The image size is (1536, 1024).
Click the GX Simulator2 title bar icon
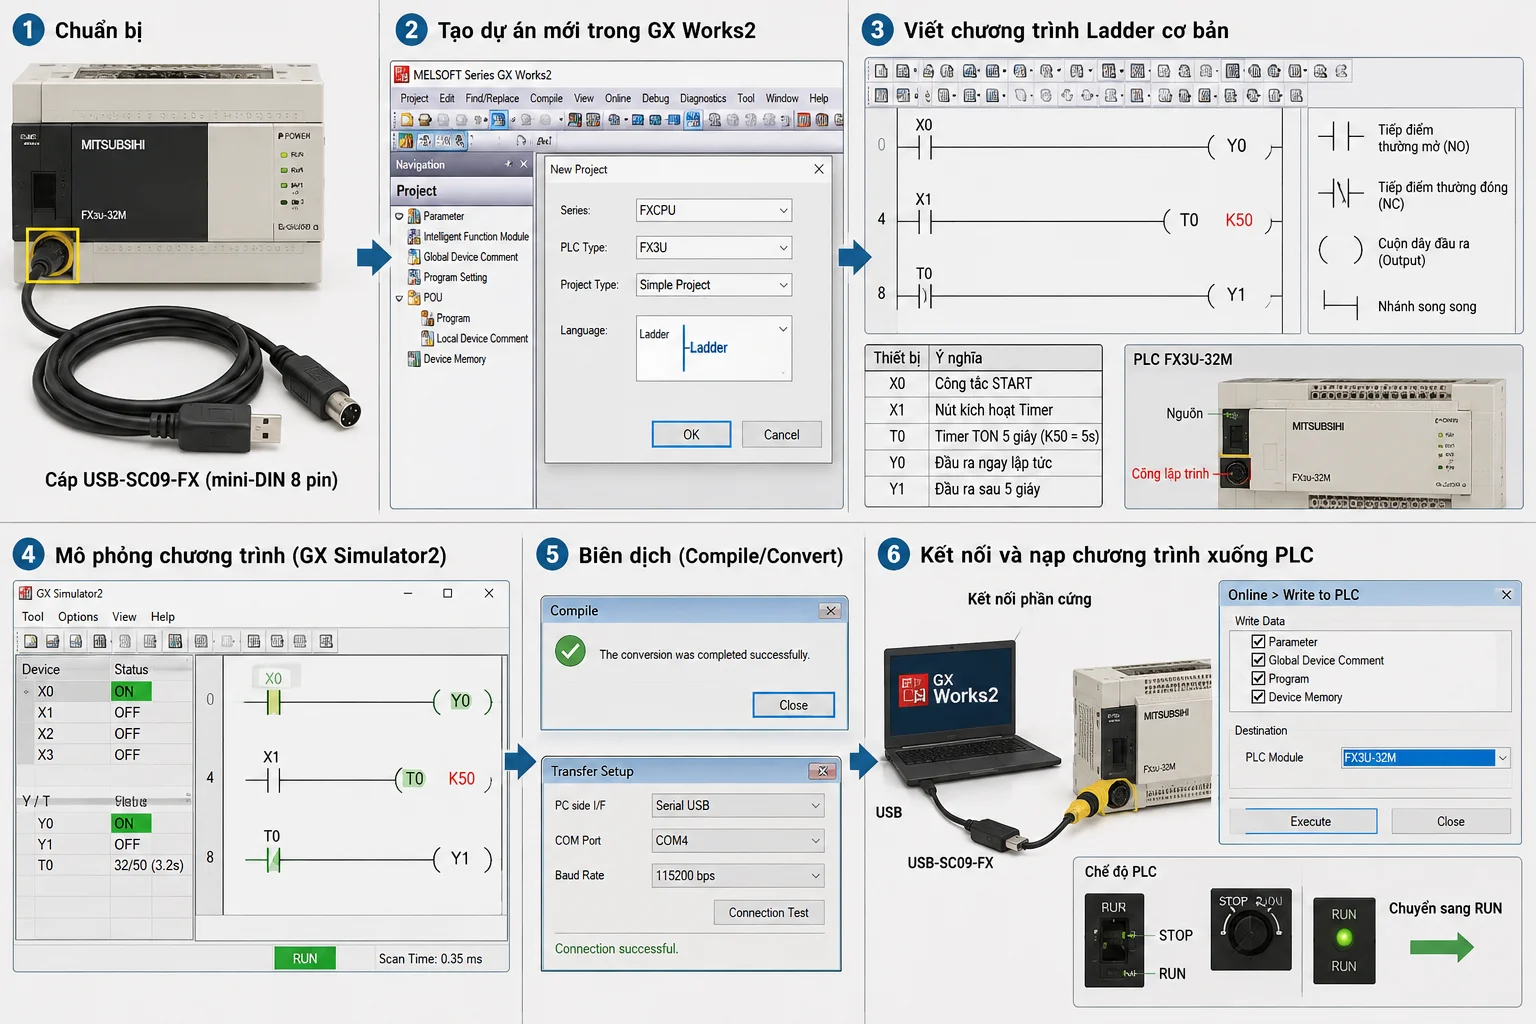click(x=25, y=593)
